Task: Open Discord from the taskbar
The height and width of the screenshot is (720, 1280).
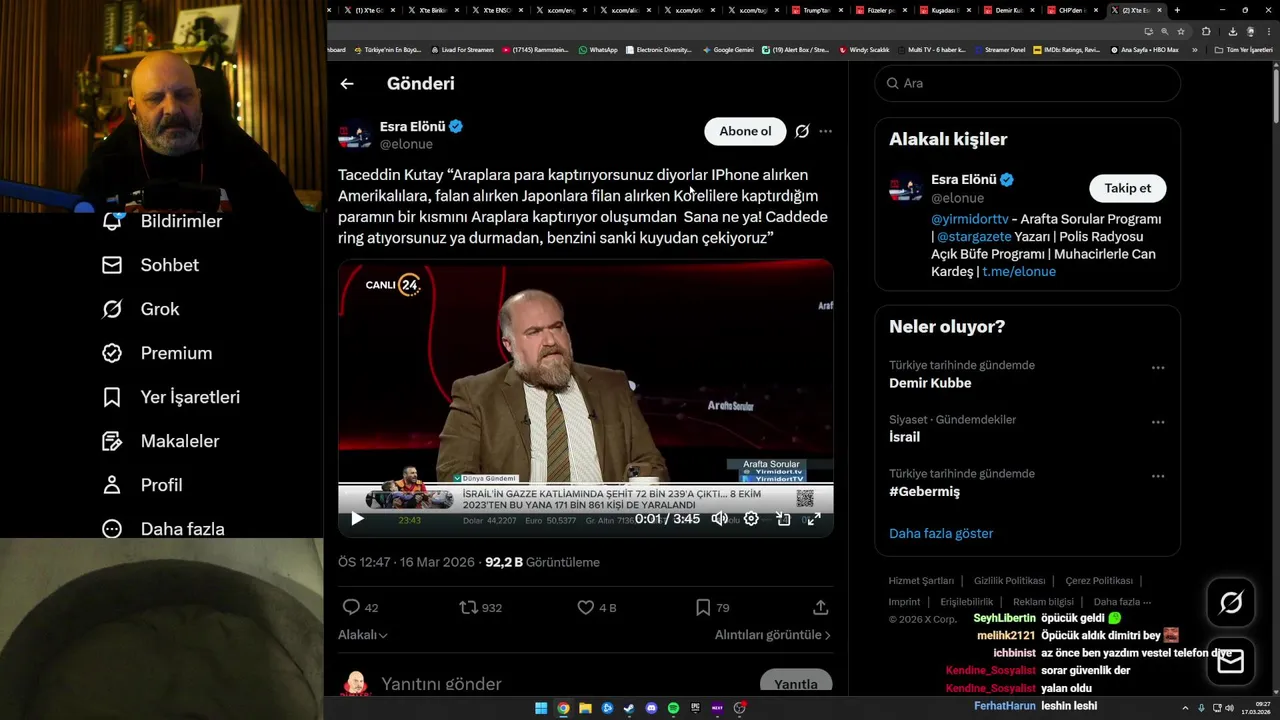Action: pos(651,708)
